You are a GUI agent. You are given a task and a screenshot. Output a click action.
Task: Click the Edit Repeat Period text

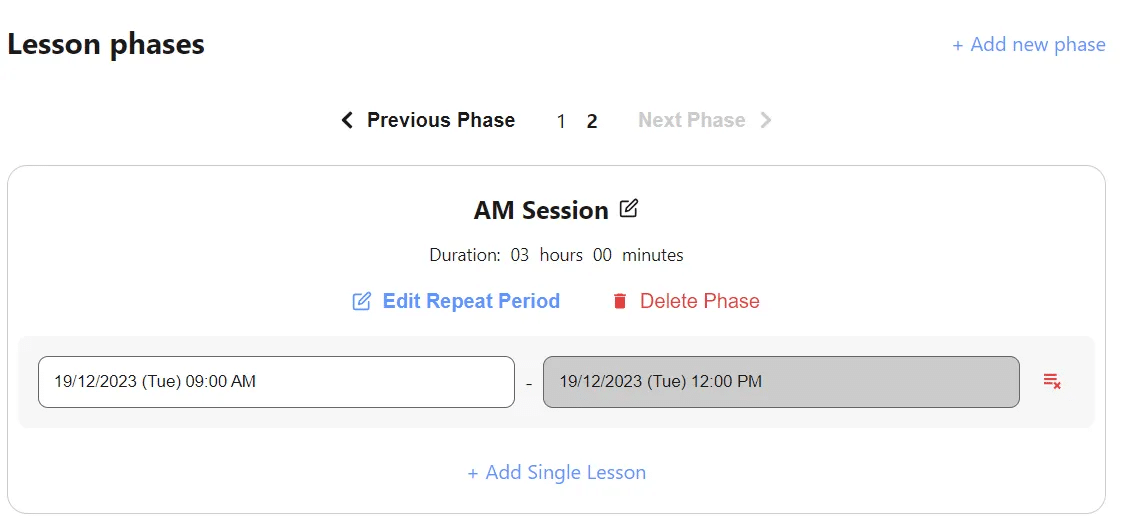[x=471, y=301]
